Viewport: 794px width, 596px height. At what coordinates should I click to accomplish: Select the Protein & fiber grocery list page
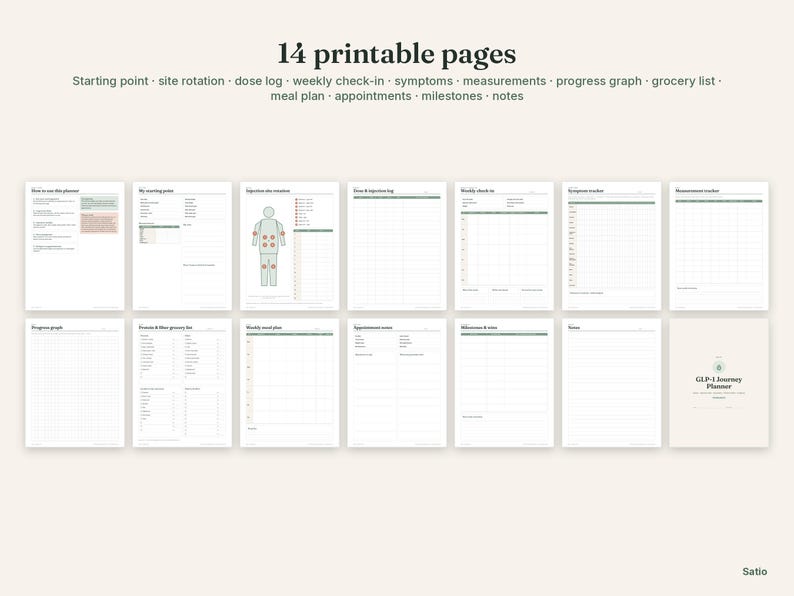(182, 383)
